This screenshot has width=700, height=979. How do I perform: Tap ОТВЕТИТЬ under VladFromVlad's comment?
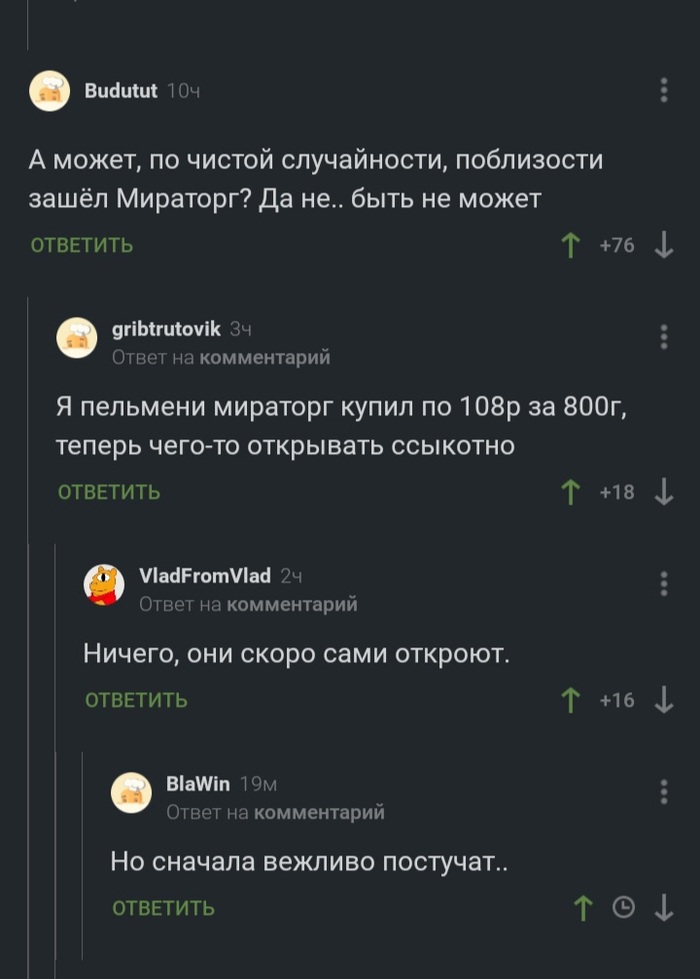point(136,700)
